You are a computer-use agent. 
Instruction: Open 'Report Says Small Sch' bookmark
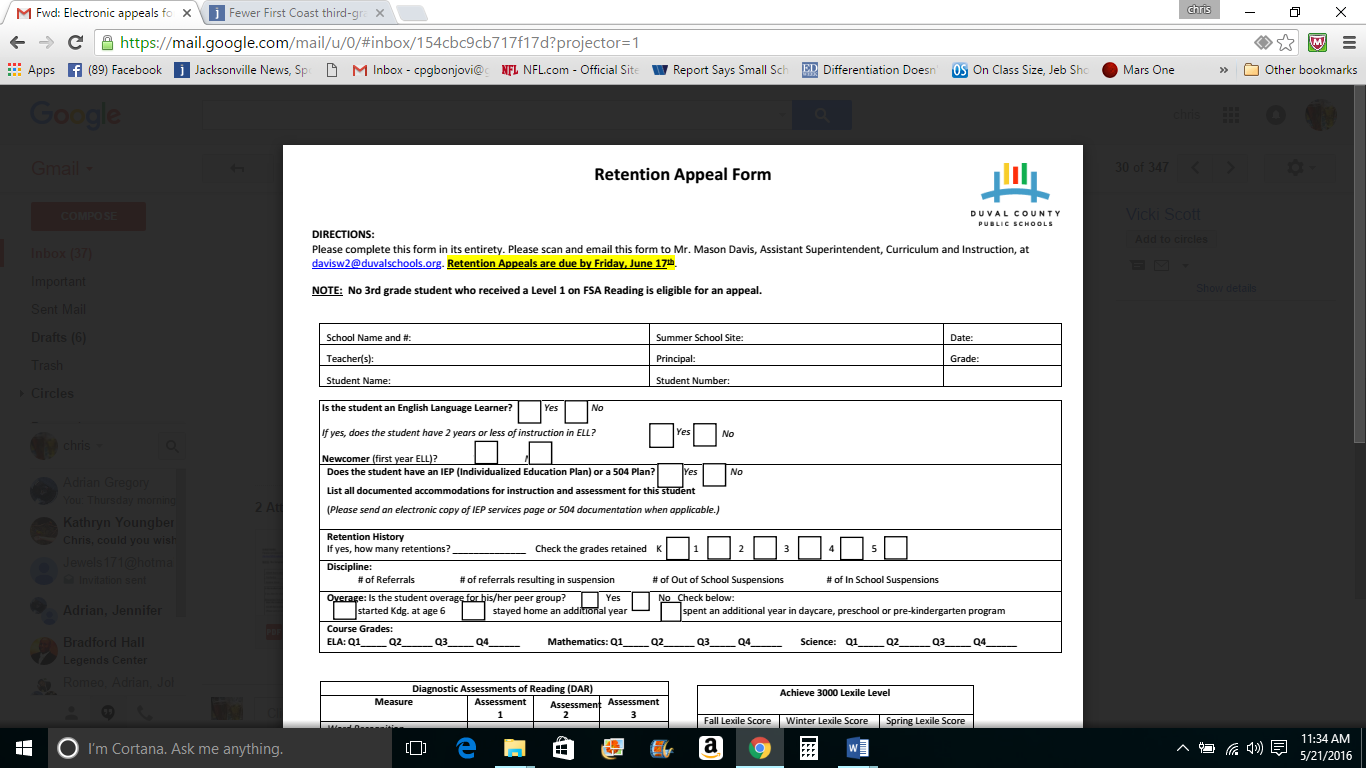pos(721,70)
